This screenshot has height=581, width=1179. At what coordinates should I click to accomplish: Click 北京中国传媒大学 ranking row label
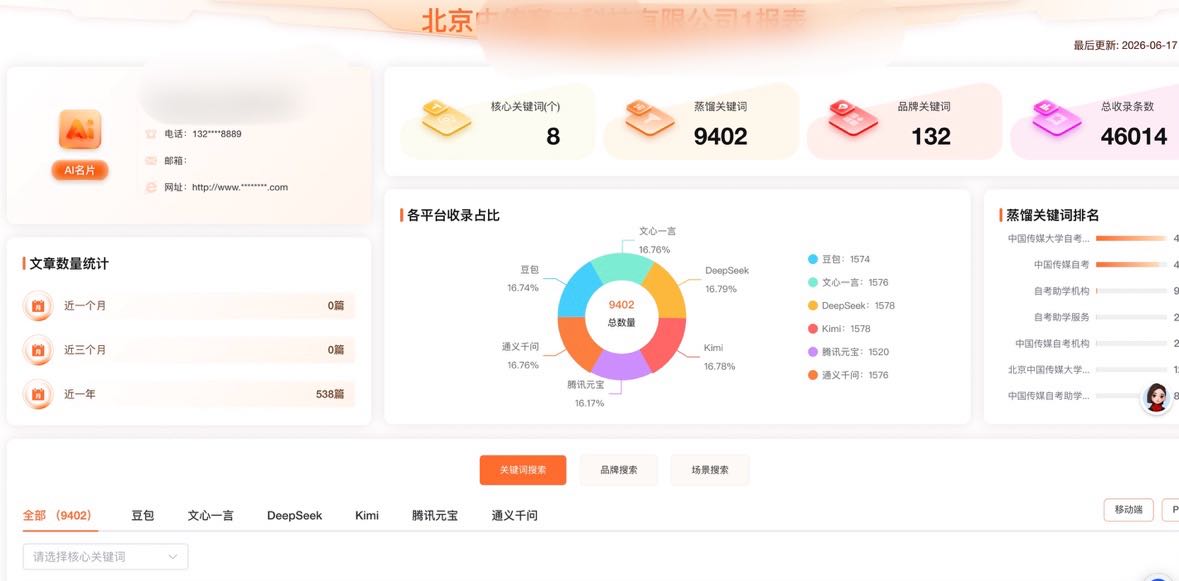(x=1049, y=370)
